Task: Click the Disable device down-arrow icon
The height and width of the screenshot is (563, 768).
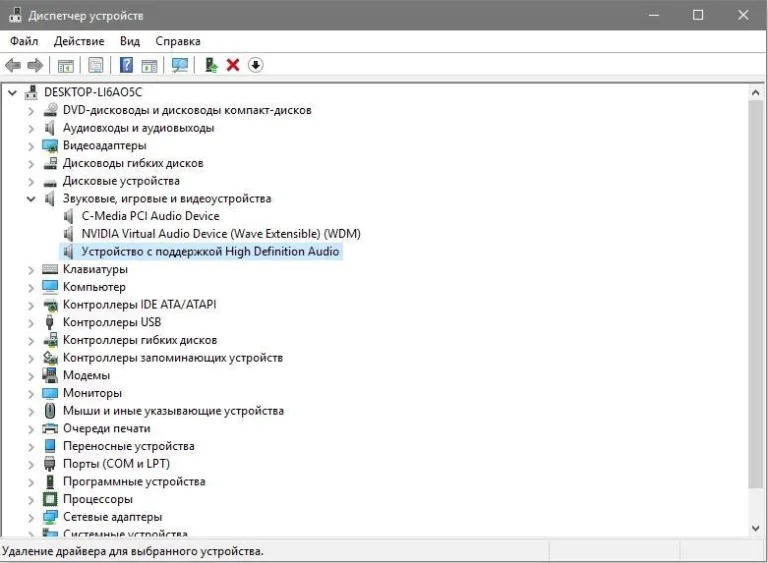Action: click(x=255, y=65)
